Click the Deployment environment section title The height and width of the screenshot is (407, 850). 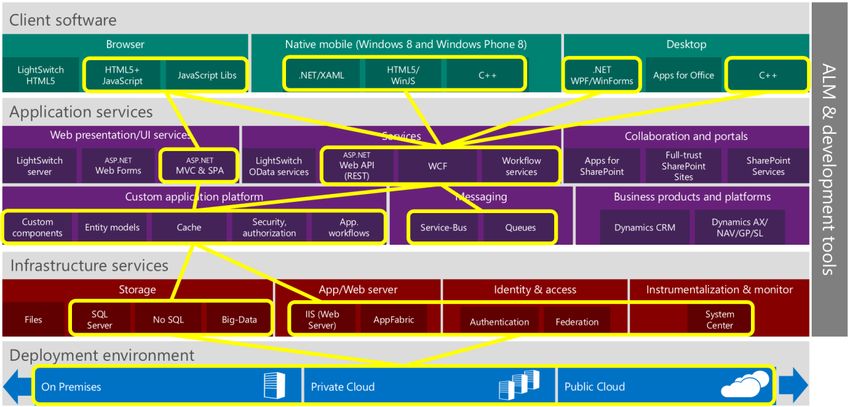102,356
